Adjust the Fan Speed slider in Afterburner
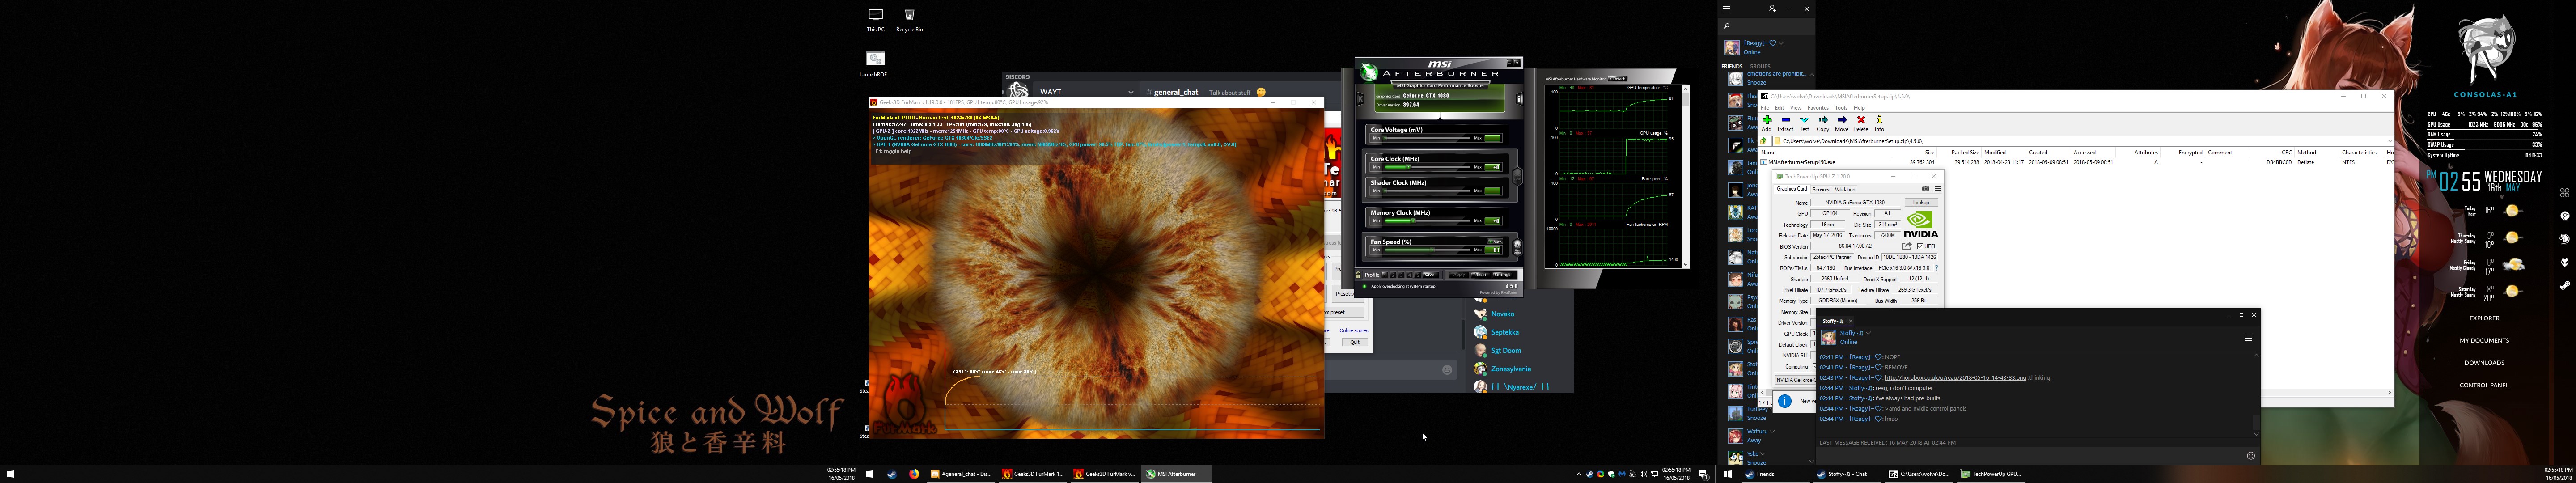 [x=1428, y=250]
